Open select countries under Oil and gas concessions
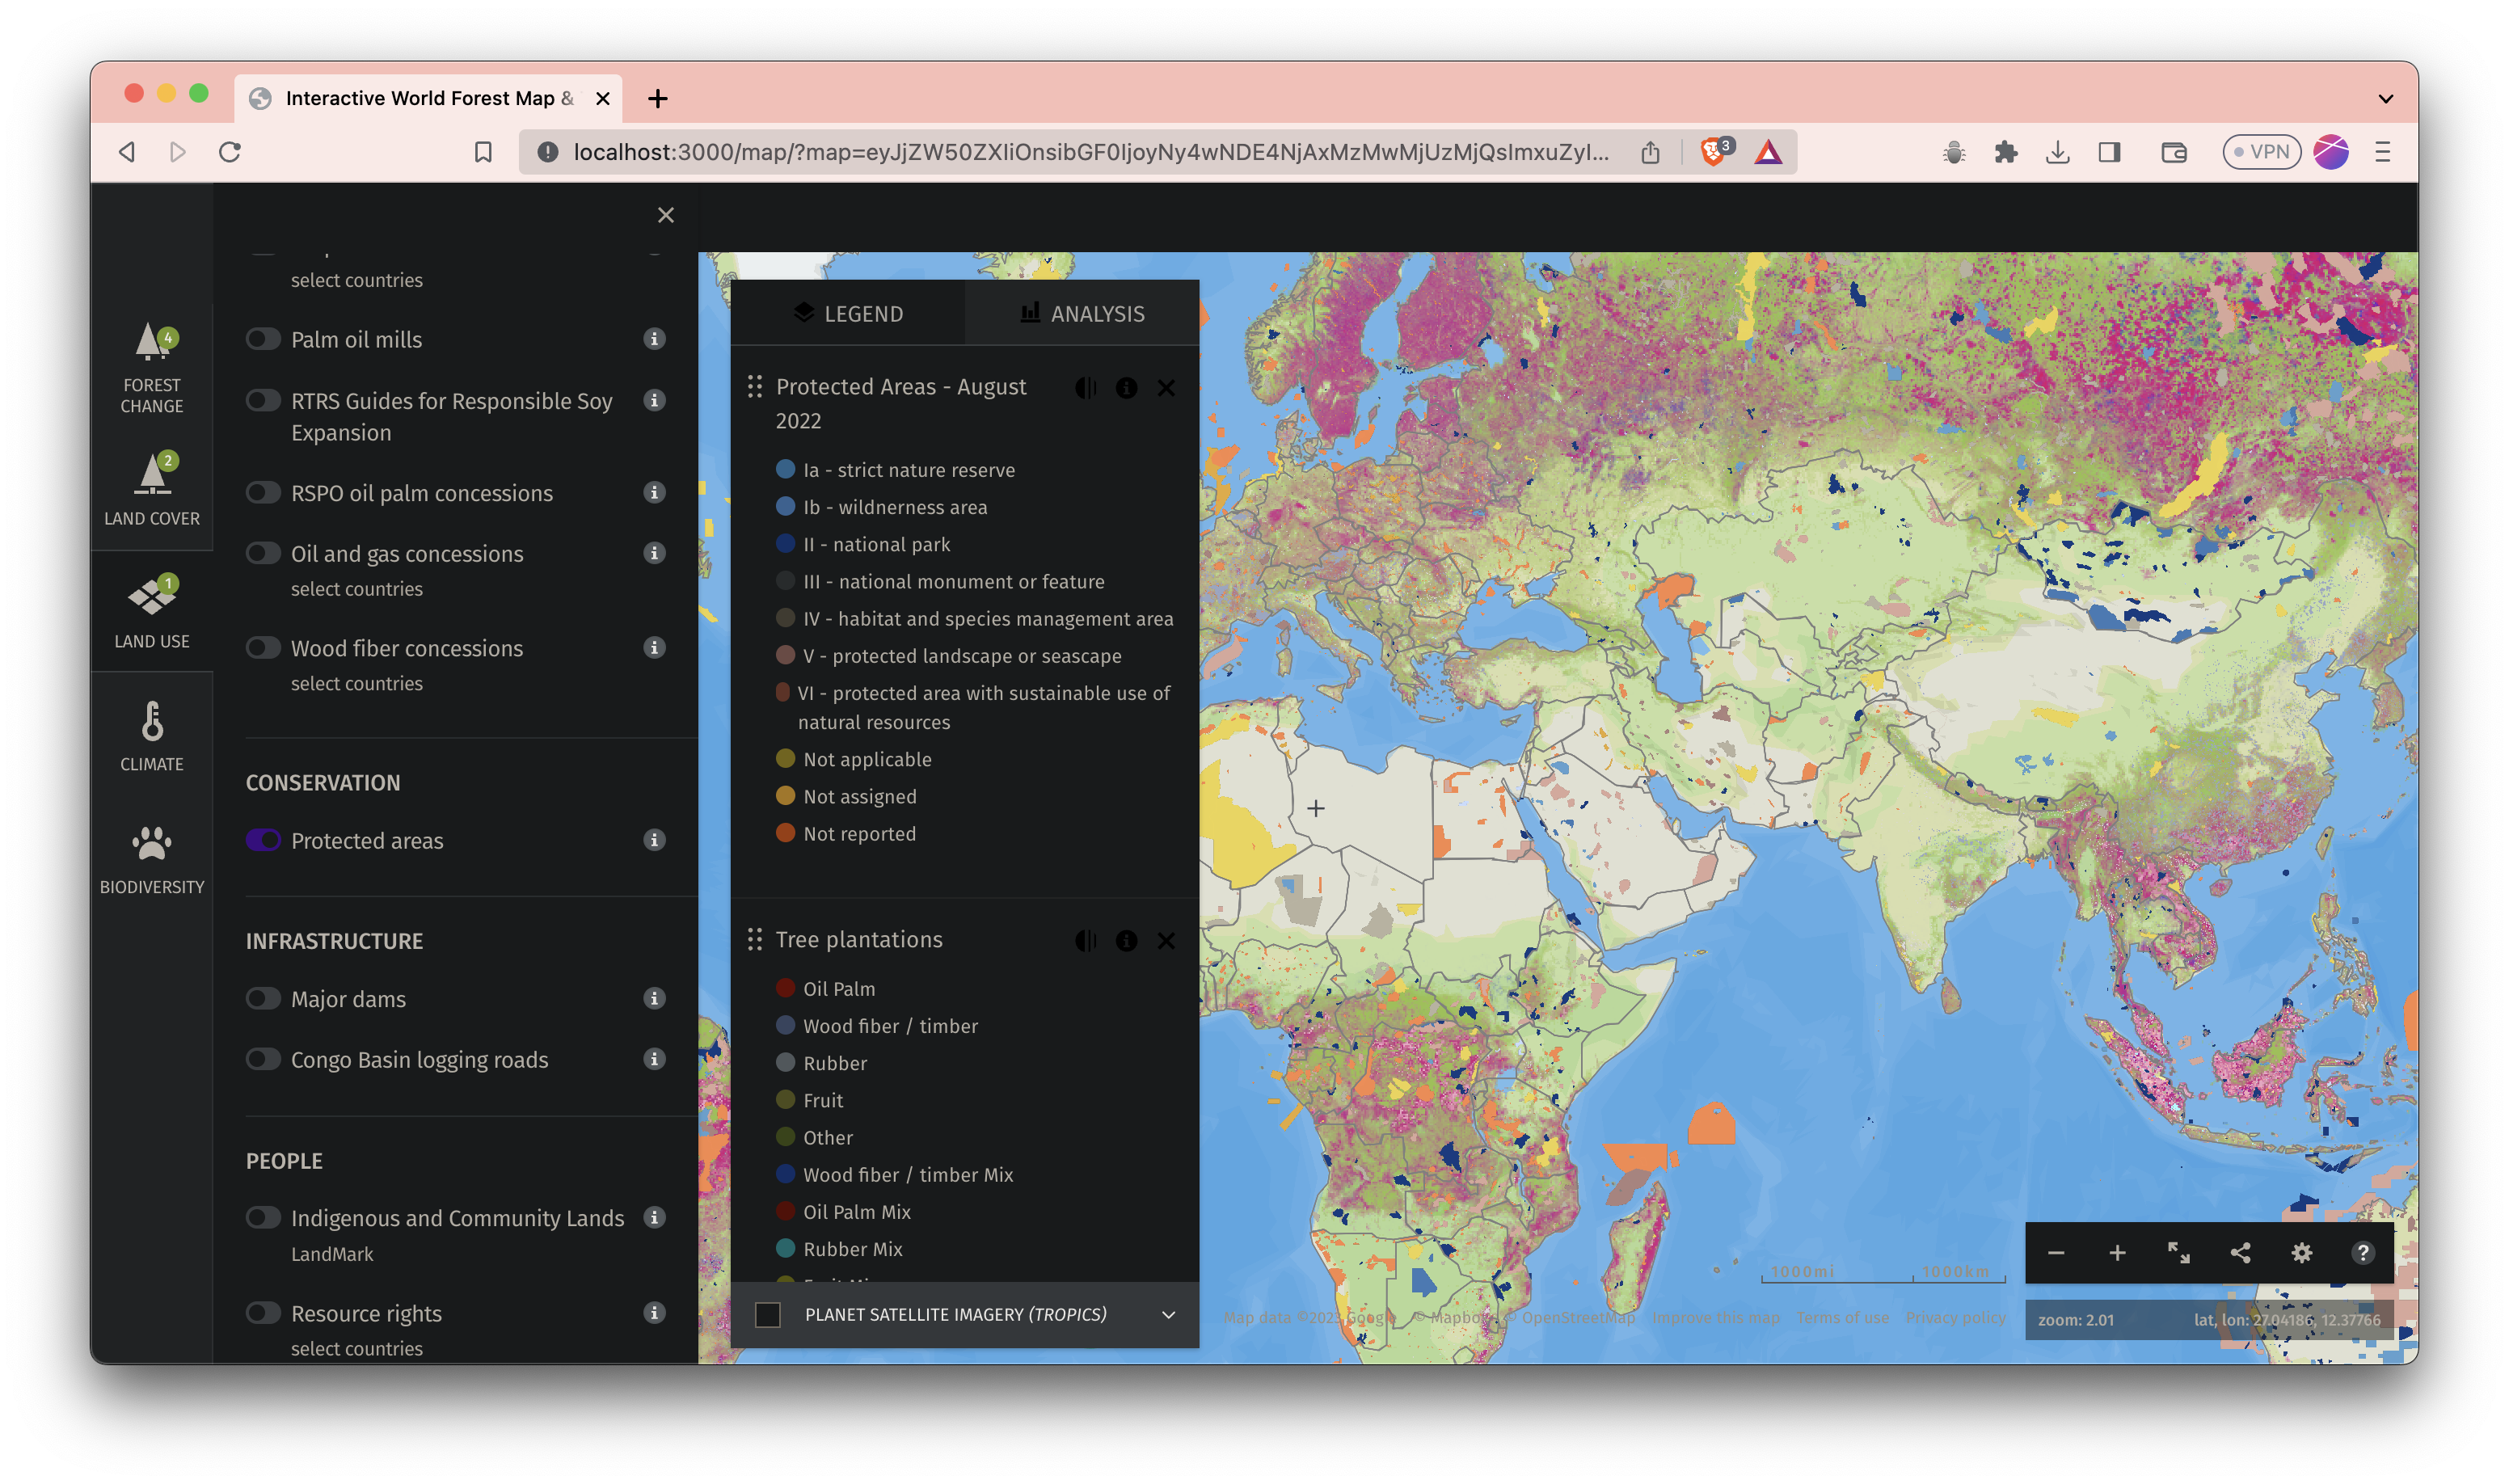Screen dimensions: 2509x1484 pyautogui.click(x=357, y=589)
